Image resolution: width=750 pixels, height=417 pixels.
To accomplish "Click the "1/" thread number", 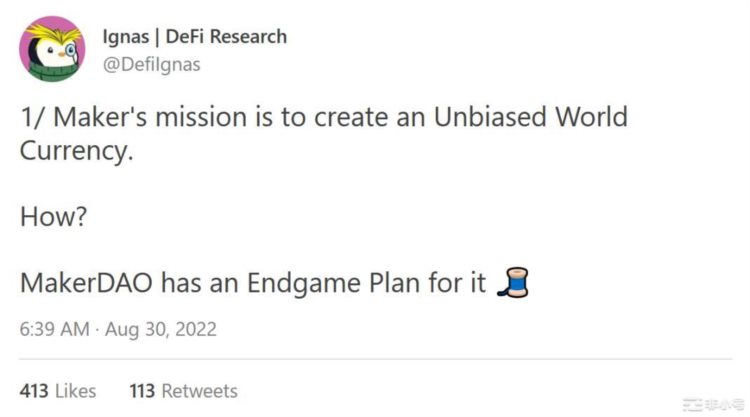I will pos(31,117).
